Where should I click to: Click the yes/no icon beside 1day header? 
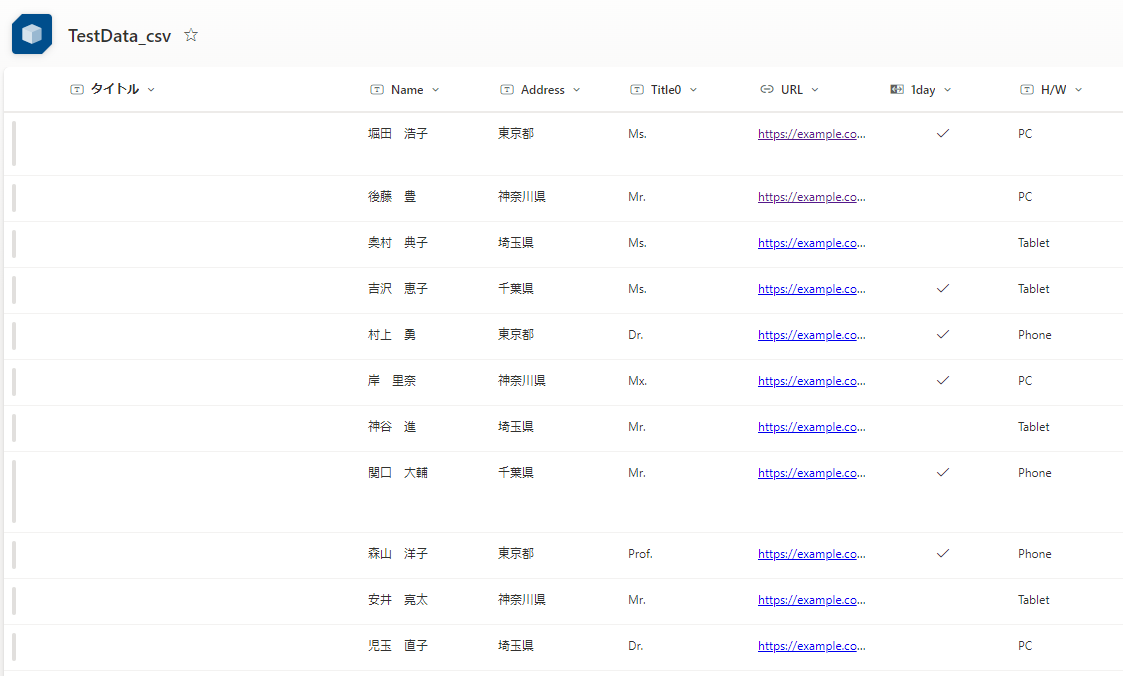(897, 90)
